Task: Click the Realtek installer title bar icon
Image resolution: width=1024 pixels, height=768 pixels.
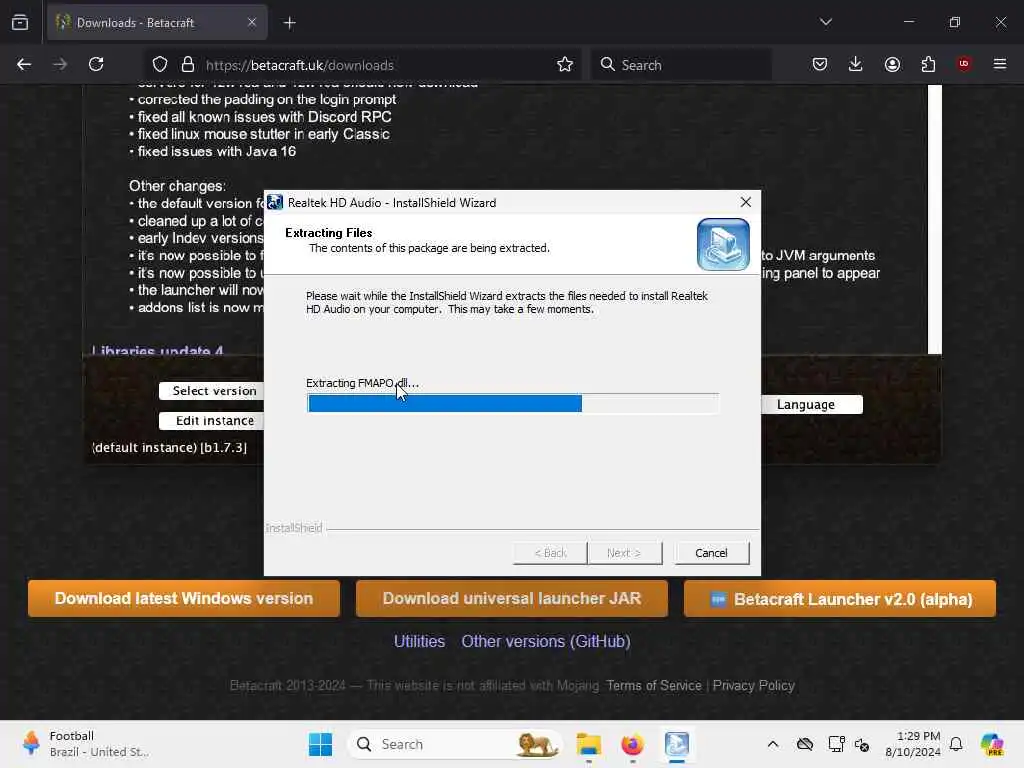Action: tap(275, 202)
